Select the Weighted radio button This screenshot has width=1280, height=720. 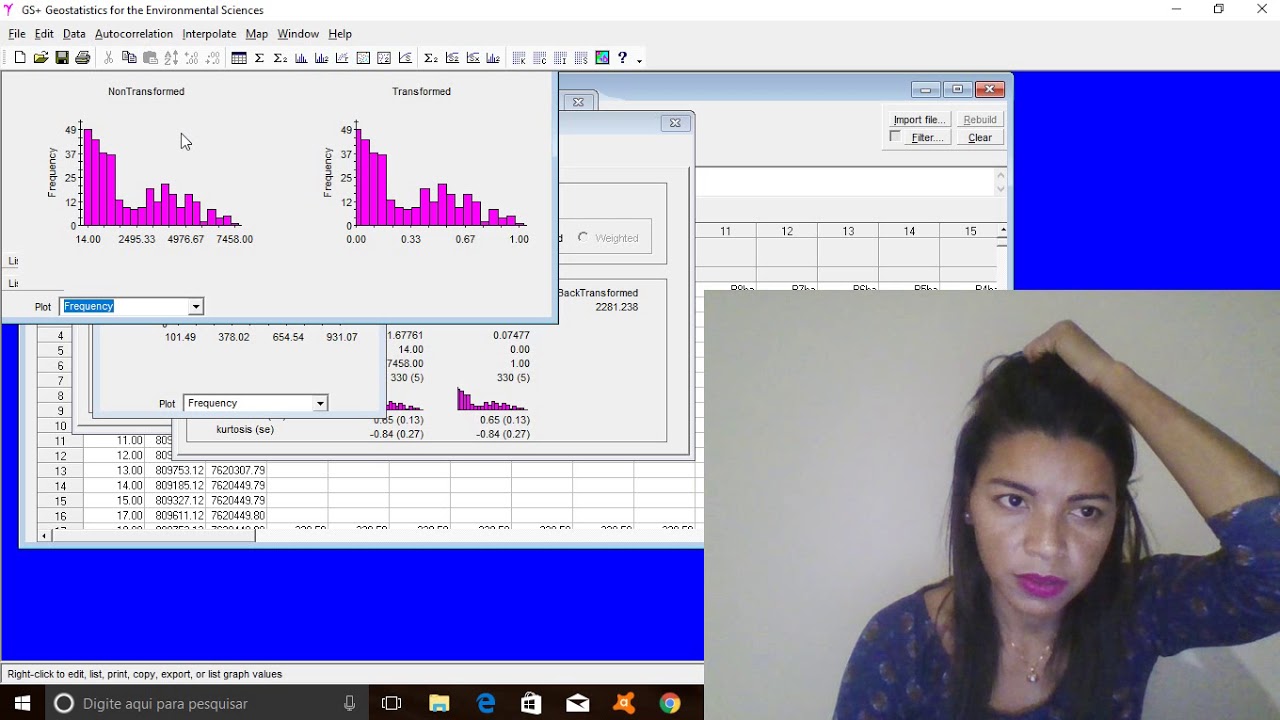coord(583,238)
